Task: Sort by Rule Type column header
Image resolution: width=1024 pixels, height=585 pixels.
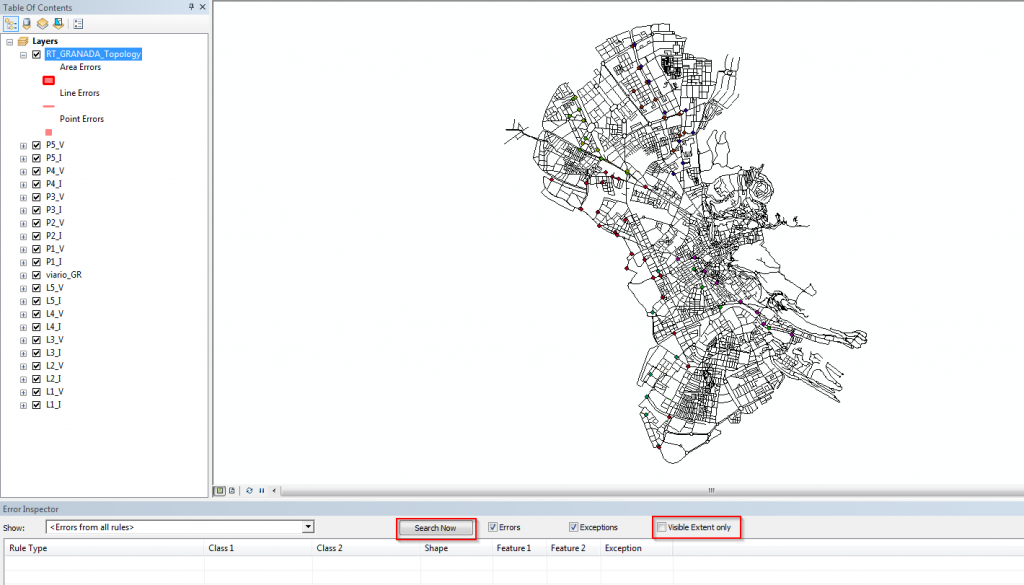Action: 28,549
